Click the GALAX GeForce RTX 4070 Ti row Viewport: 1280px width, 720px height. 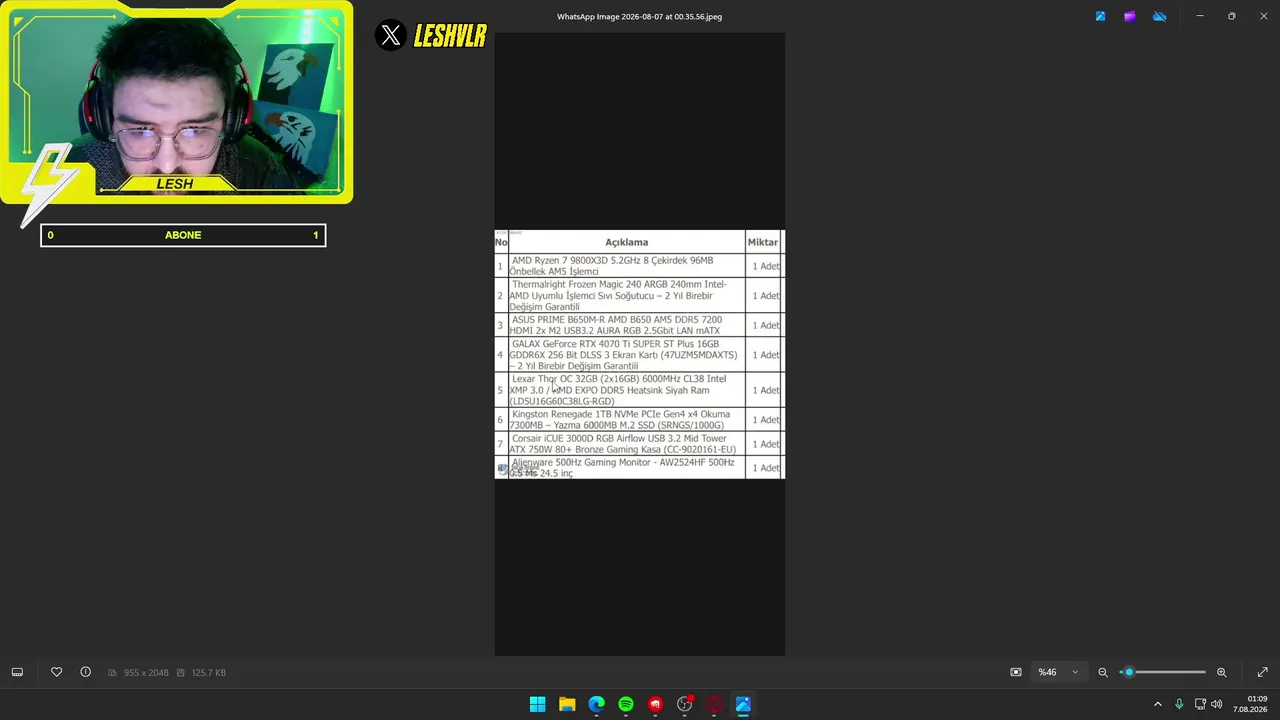[638, 355]
